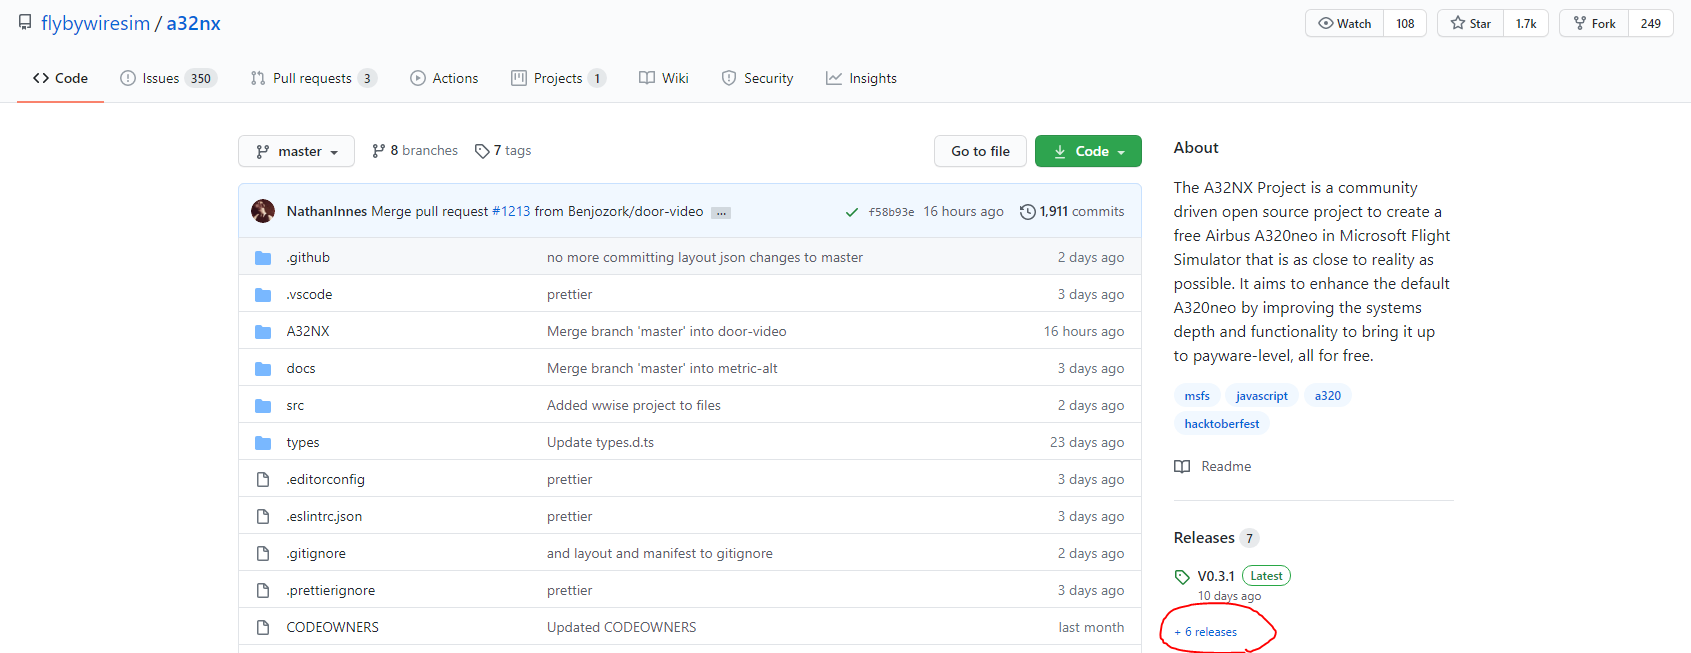
Task: Open the Releases heading link
Action: point(1216,538)
